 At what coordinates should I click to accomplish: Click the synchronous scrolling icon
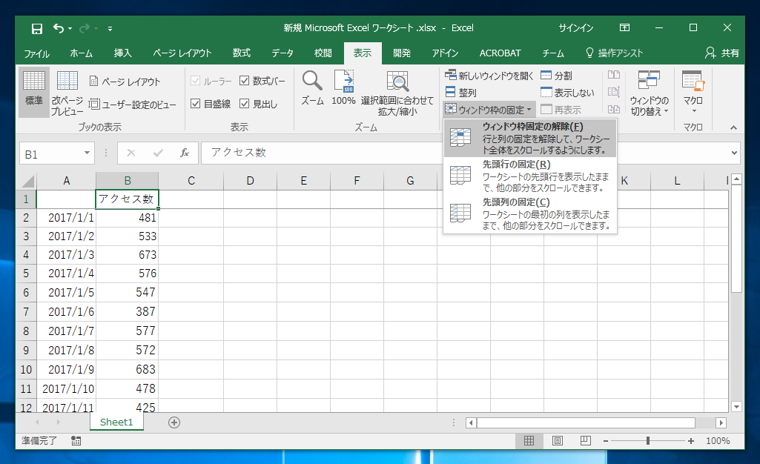coord(614,92)
